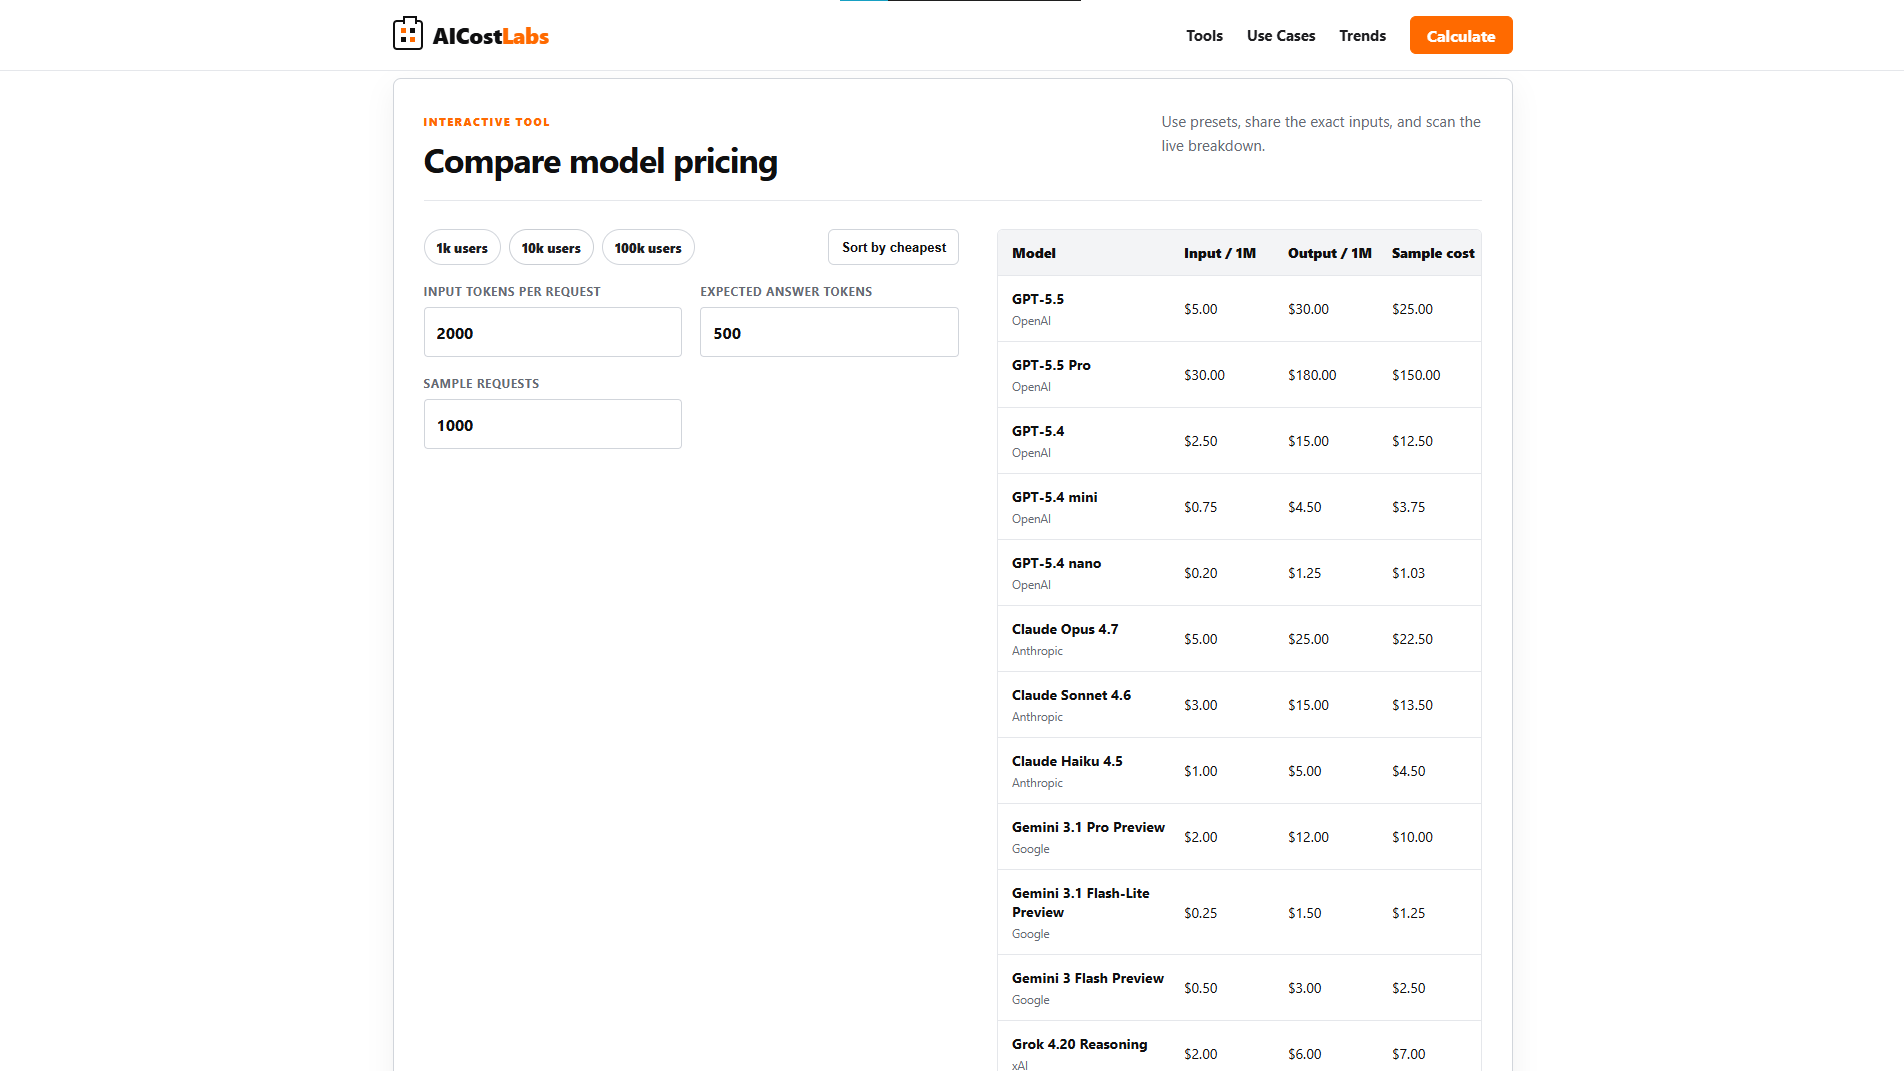Click GPT-5.5 Pro sample cost $150.00

[1416, 375]
